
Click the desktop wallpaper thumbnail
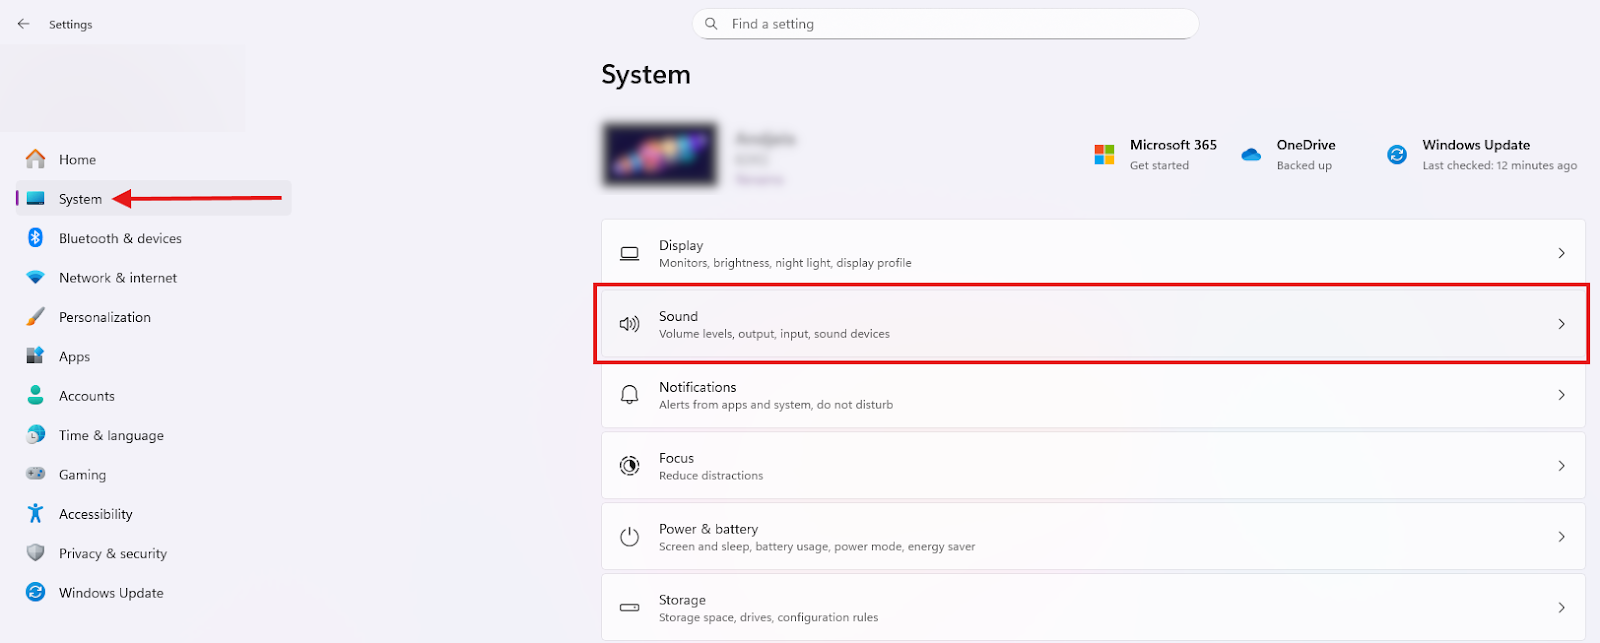click(660, 155)
